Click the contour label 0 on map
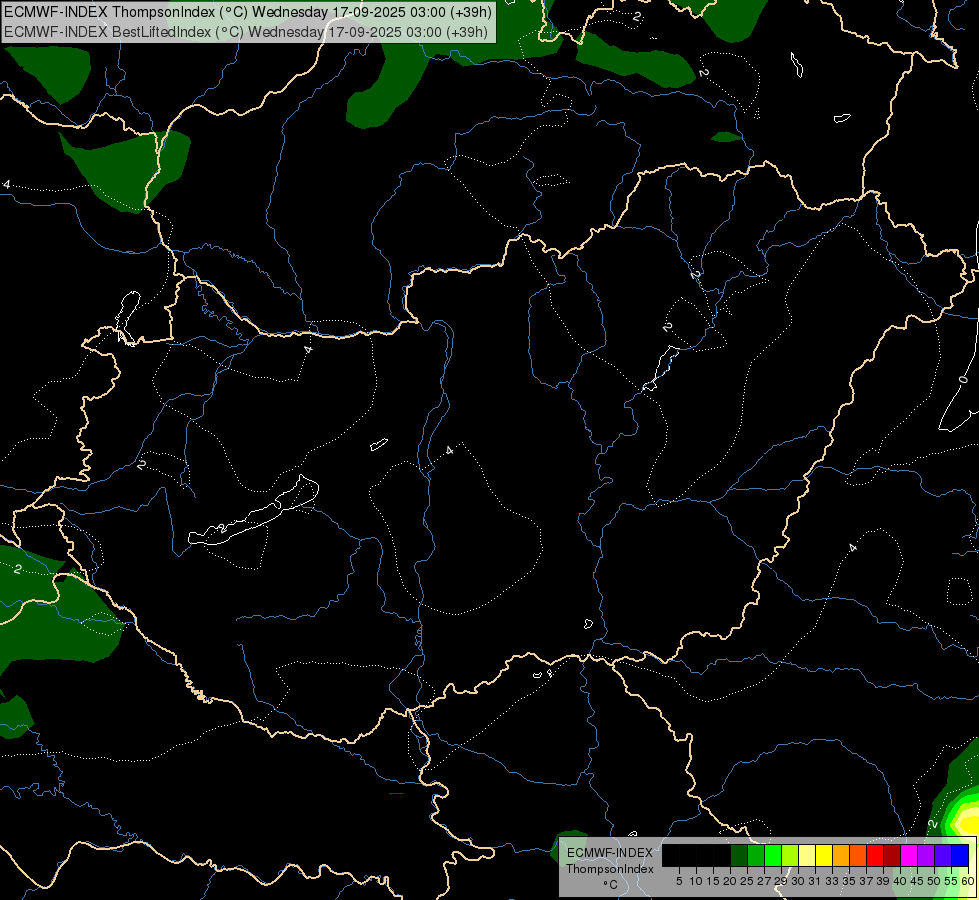 [963, 379]
